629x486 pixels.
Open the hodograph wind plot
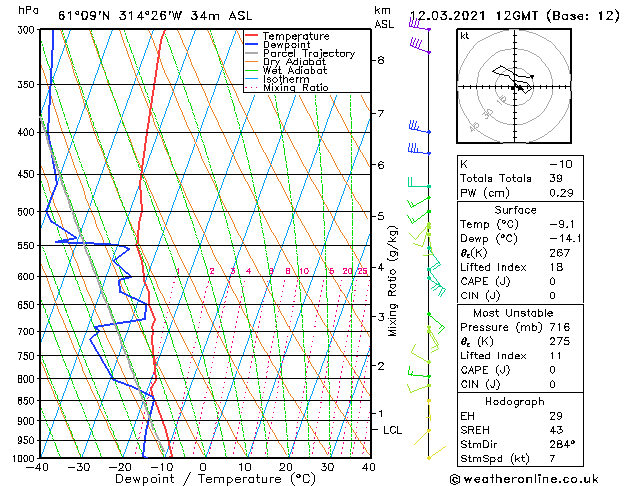[x=514, y=86]
